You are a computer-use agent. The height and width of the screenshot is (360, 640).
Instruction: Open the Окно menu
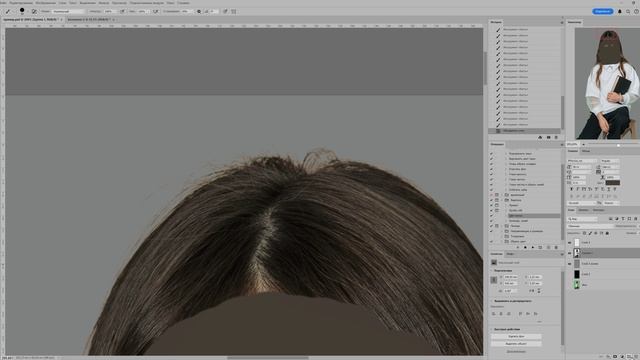coord(170,3)
